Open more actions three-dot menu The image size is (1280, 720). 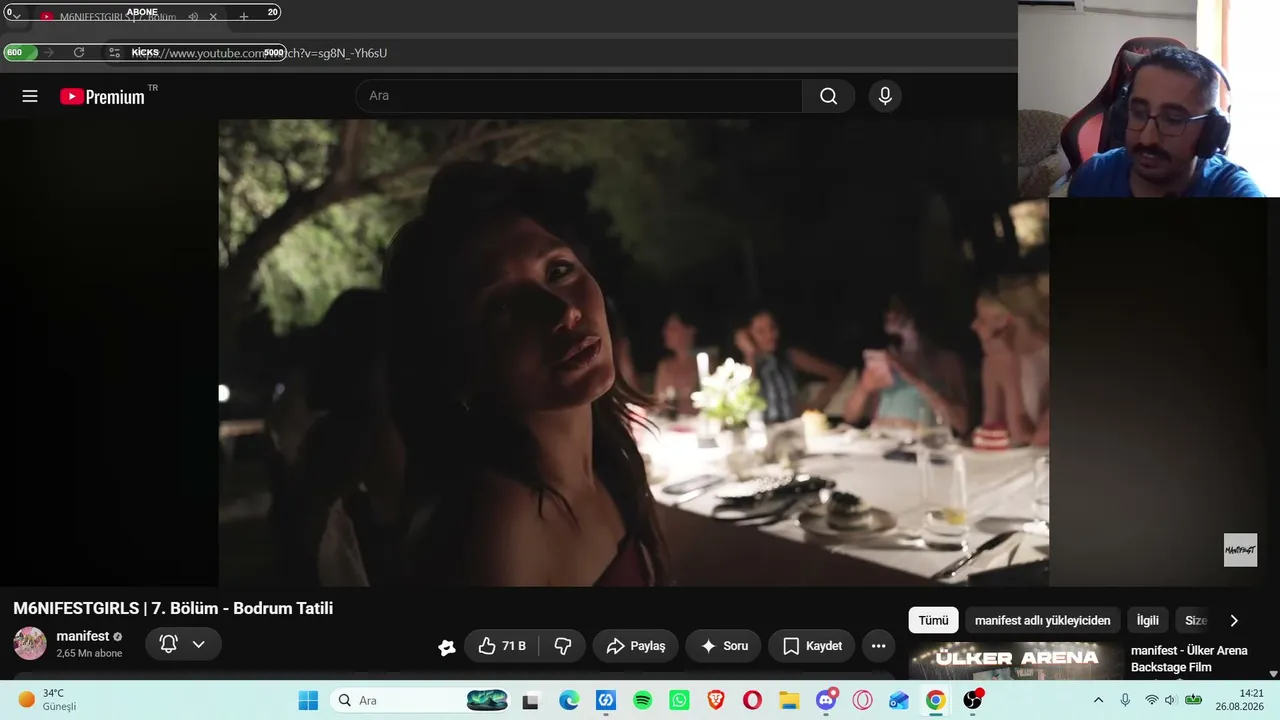tap(878, 646)
